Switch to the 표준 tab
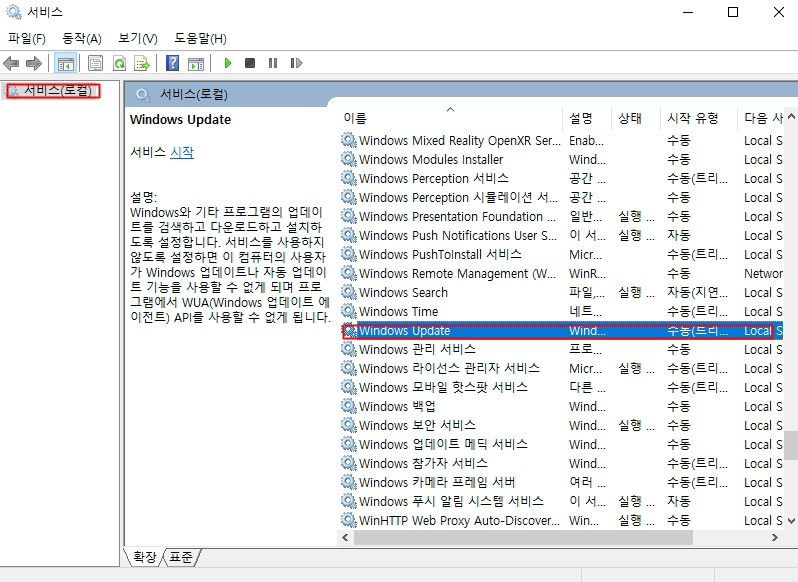798x582 pixels. pyautogui.click(x=181, y=557)
